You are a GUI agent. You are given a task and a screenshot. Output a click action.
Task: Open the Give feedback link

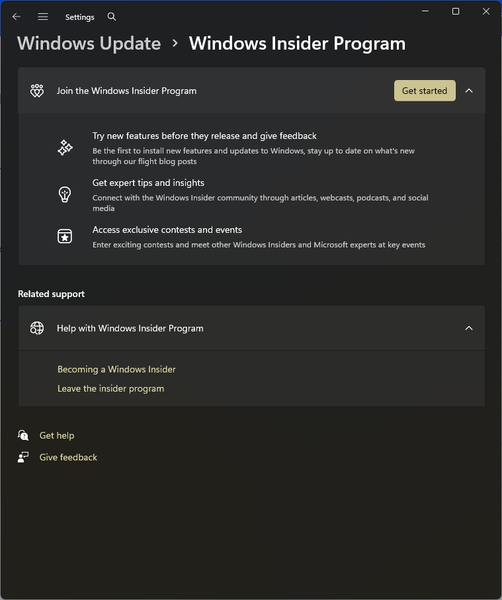click(68, 457)
